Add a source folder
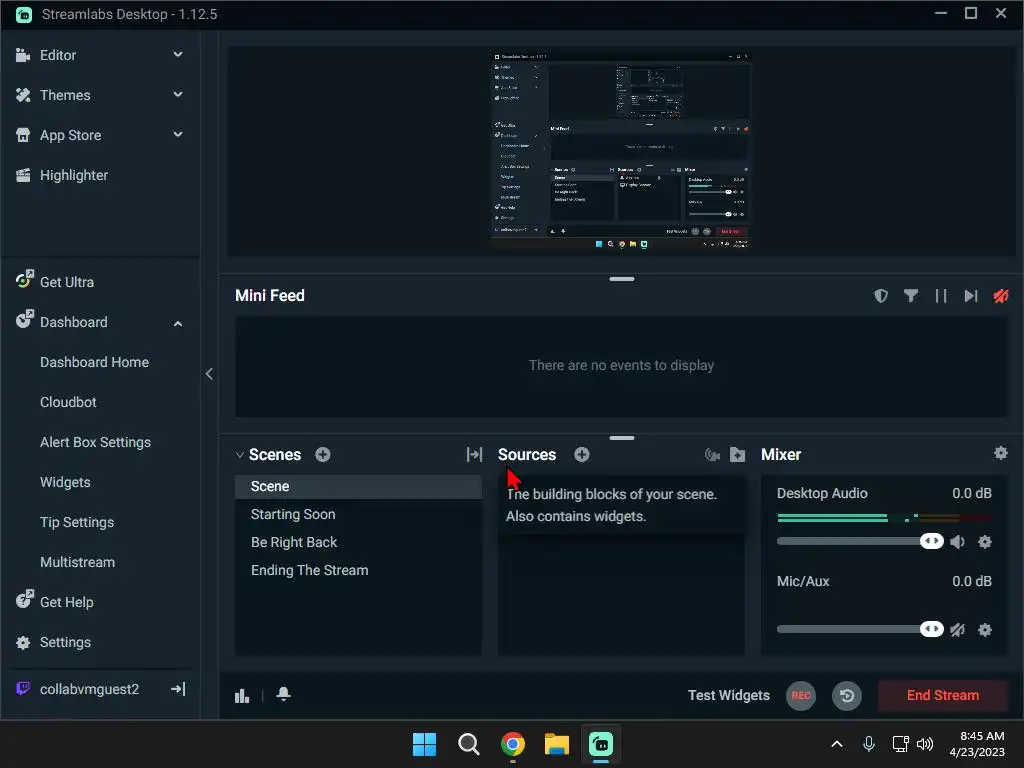The width and height of the screenshot is (1024, 768). pyautogui.click(x=737, y=455)
